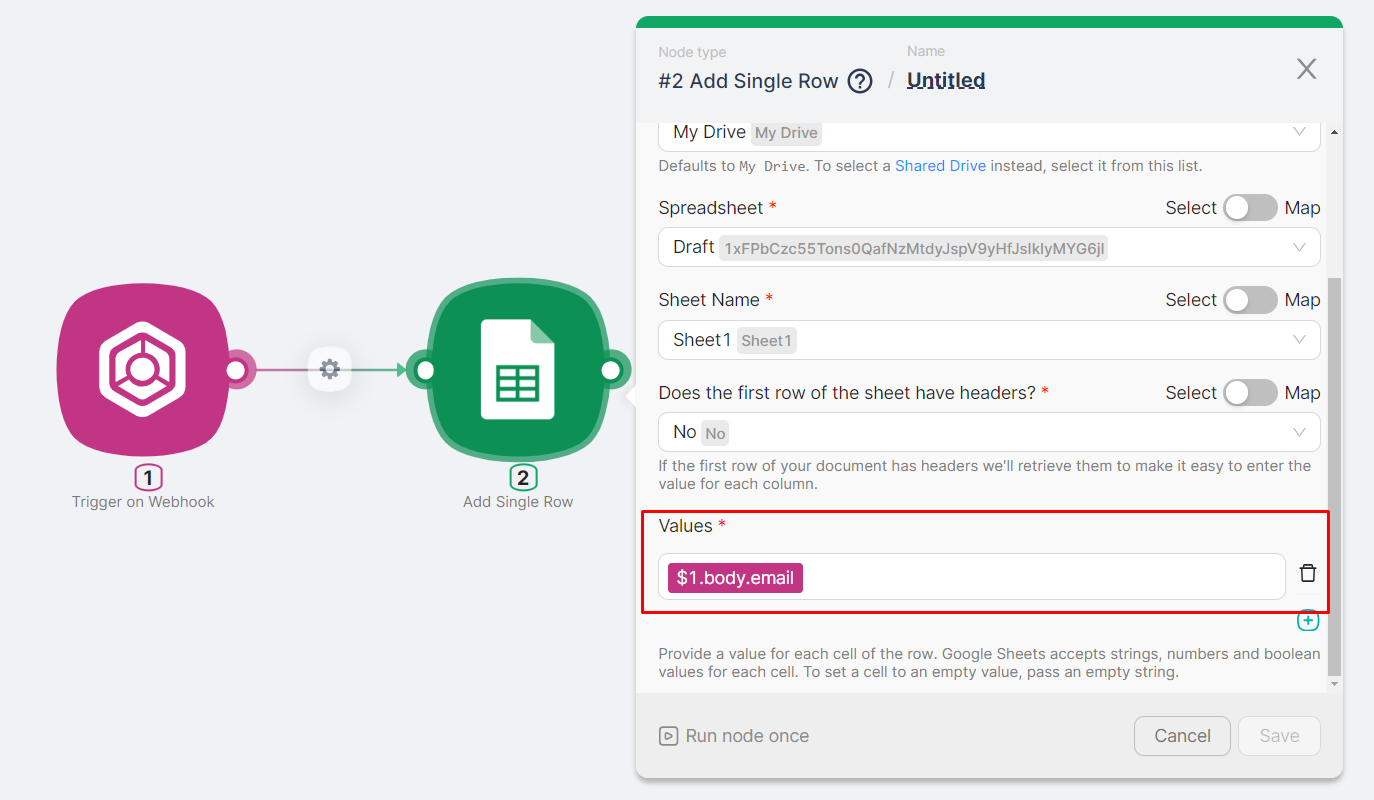Toggle Sheet Name Select/Map switch

pos(1250,300)
